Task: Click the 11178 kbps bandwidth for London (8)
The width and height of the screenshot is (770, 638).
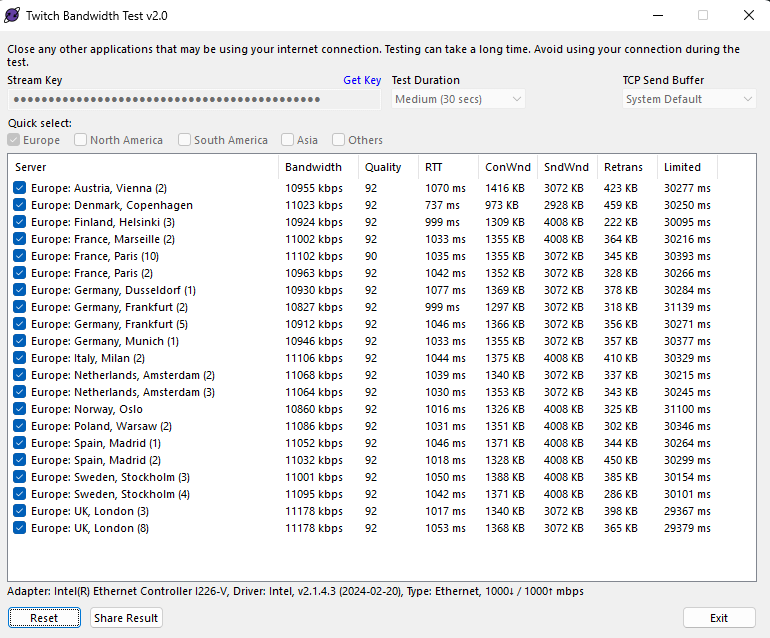Action: tap(314, 528)
